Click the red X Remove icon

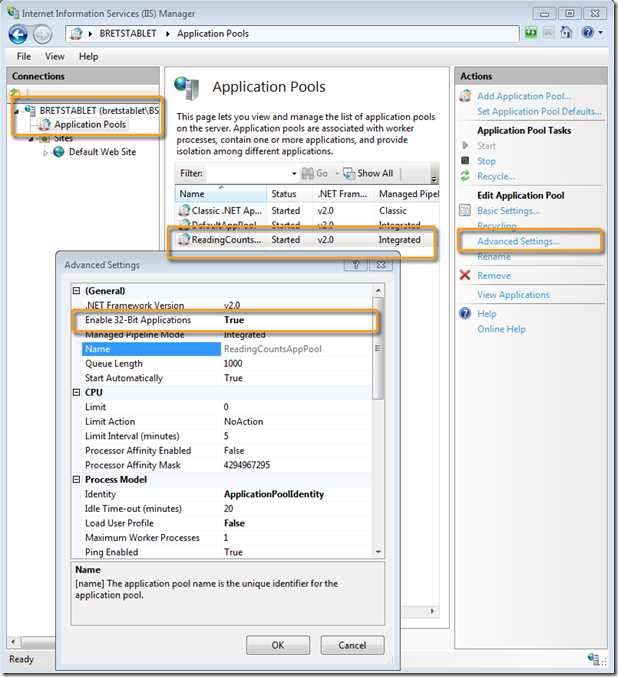[465, 275]
